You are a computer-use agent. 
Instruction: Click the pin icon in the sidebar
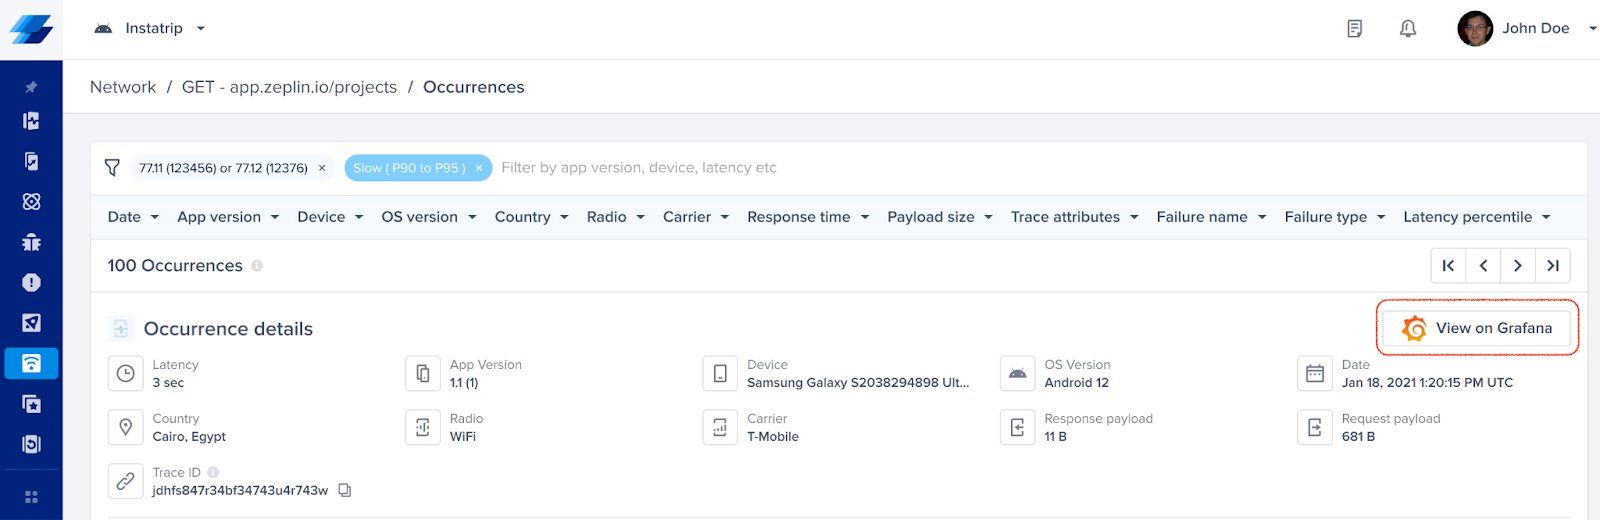point(31,87)
